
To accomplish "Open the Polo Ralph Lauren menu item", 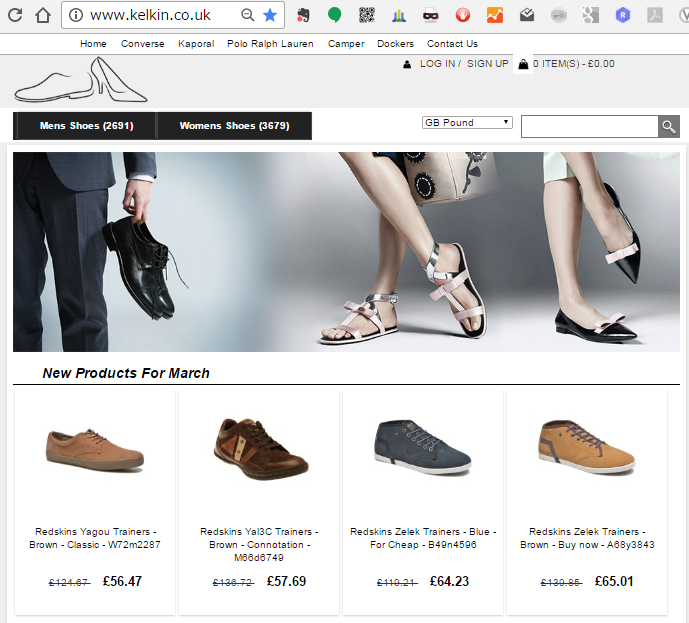I will [270, 44].
